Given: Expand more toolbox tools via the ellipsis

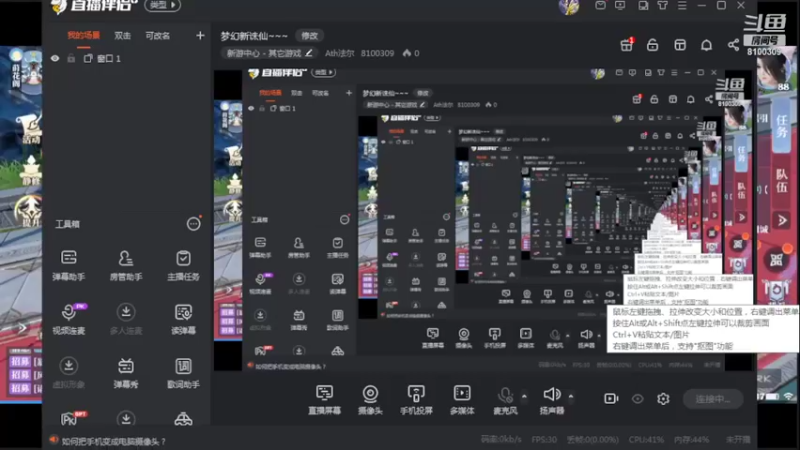Looking at the screenshot, I should tap(193, 223).
